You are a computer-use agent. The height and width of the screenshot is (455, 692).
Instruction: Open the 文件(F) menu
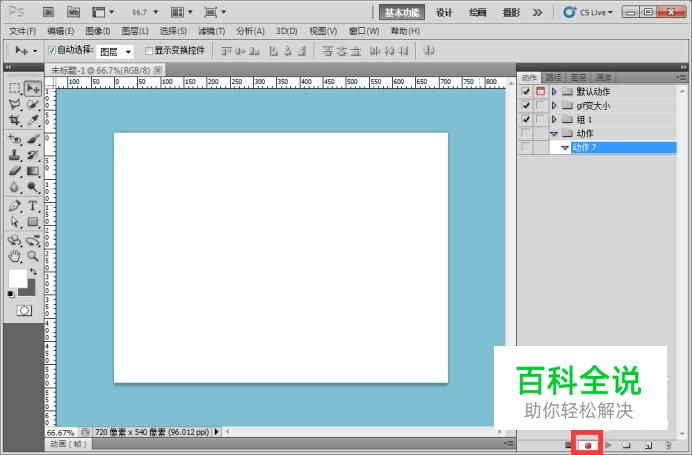(x=22, y=31)
